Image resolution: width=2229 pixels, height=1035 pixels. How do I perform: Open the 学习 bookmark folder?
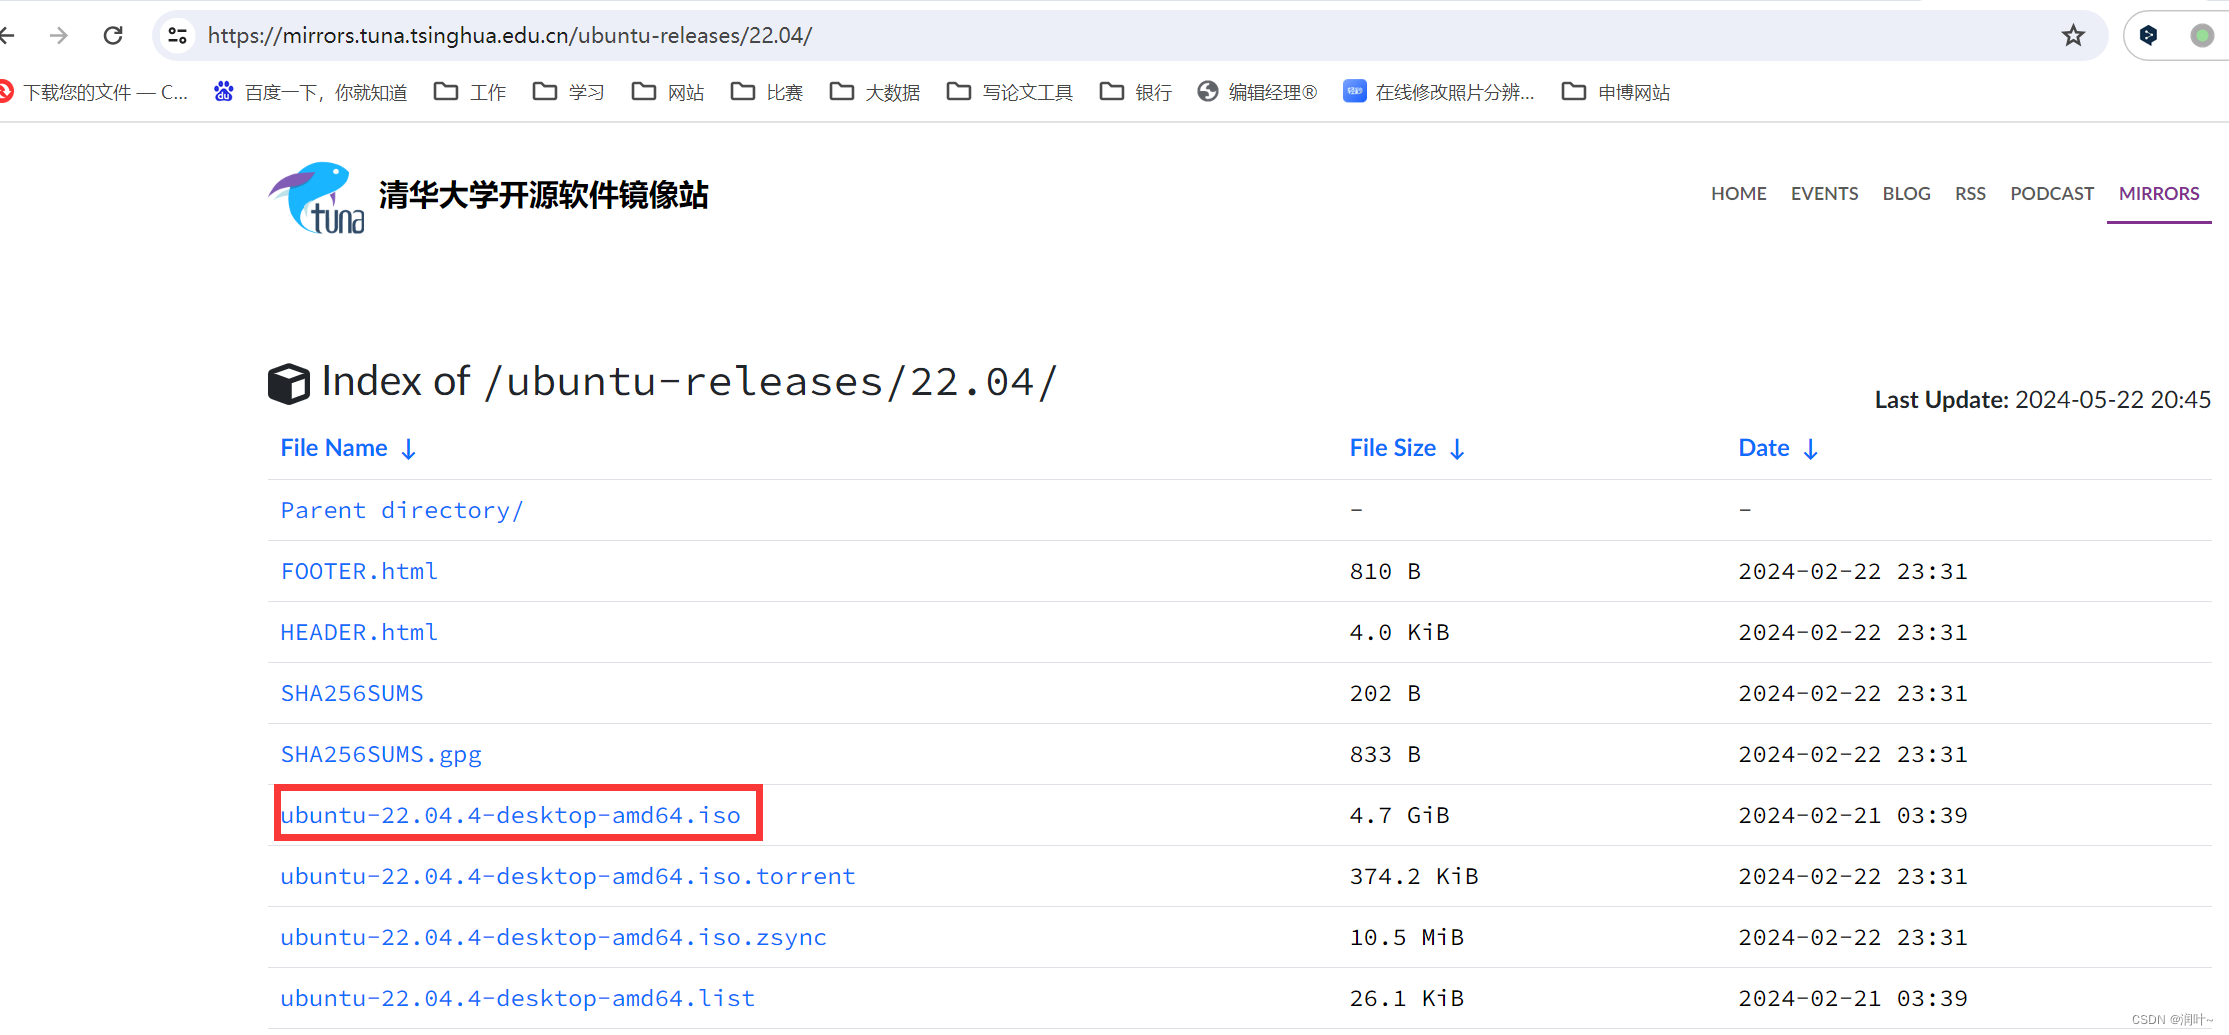(568, 92)
